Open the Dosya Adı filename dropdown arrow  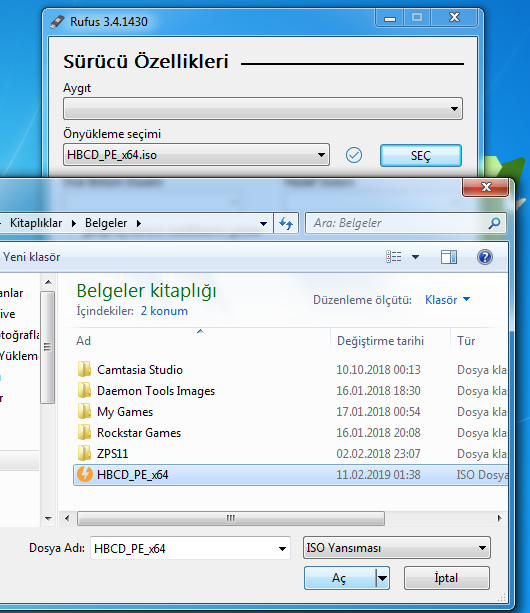pyautogui.click(x=282, y=548)
